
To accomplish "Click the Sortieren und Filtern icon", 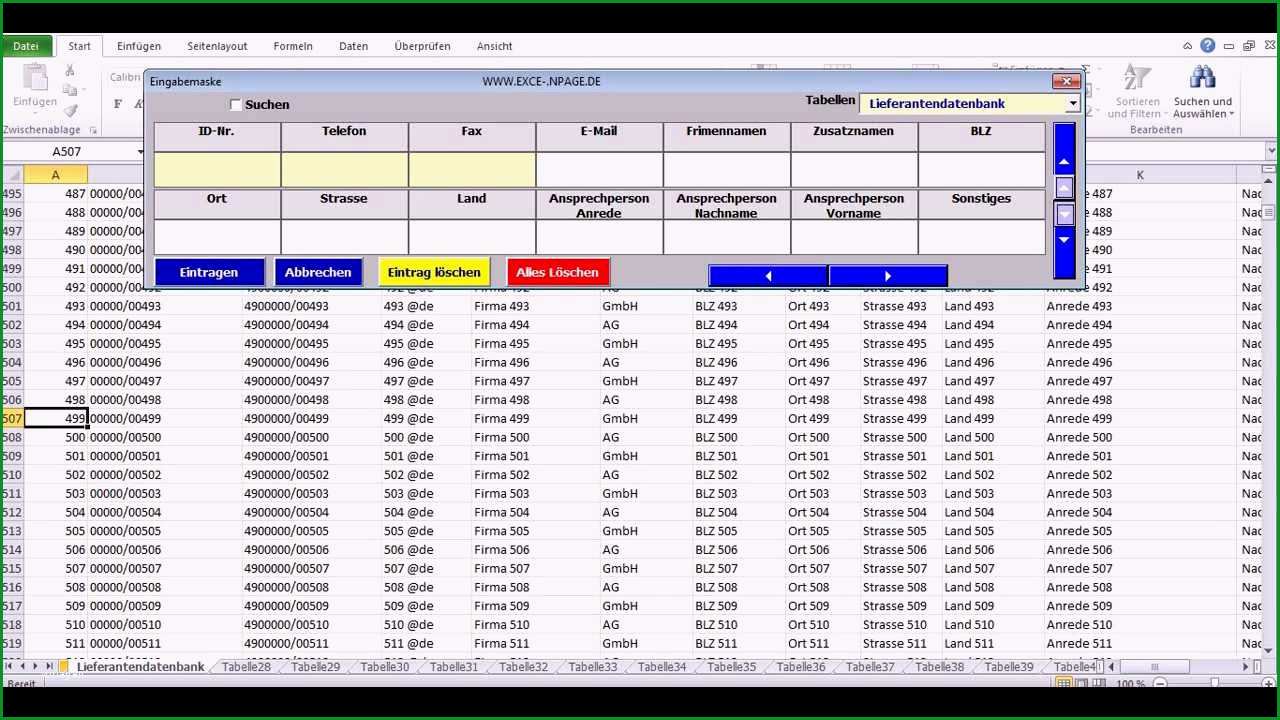I will tap(1136, 78).
